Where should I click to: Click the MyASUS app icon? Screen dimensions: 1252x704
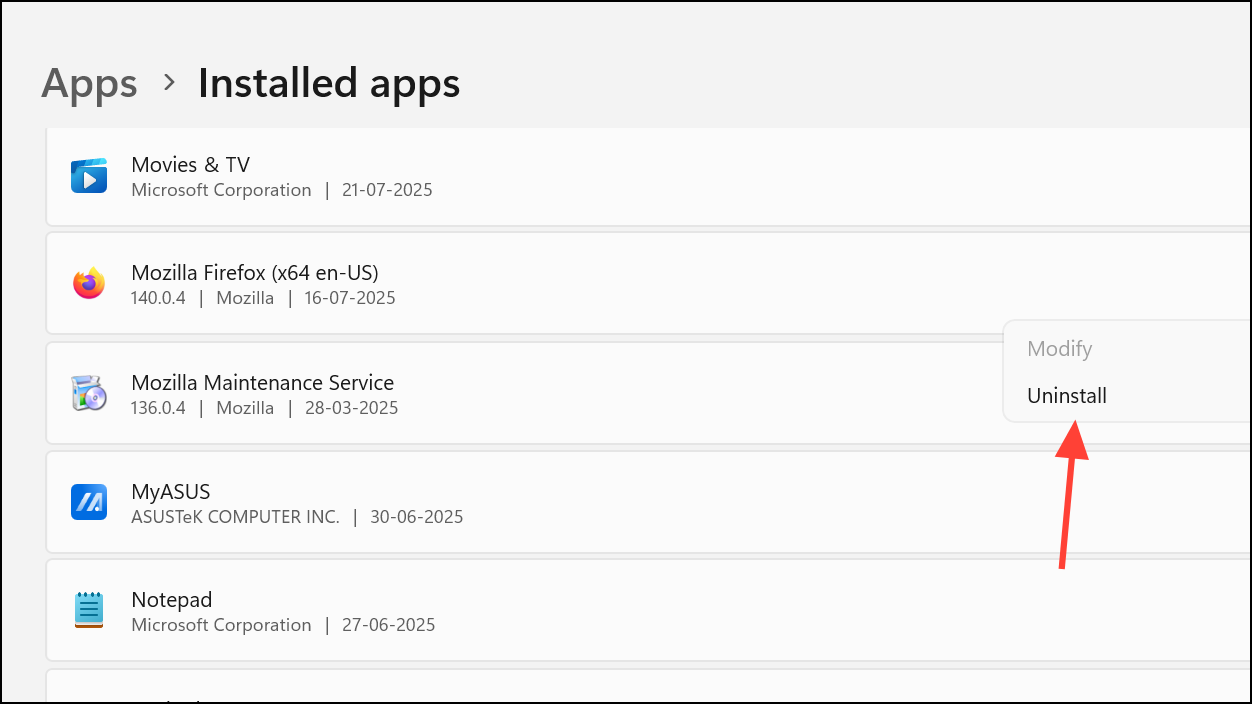pyautogui.click(x=89, y=502)
